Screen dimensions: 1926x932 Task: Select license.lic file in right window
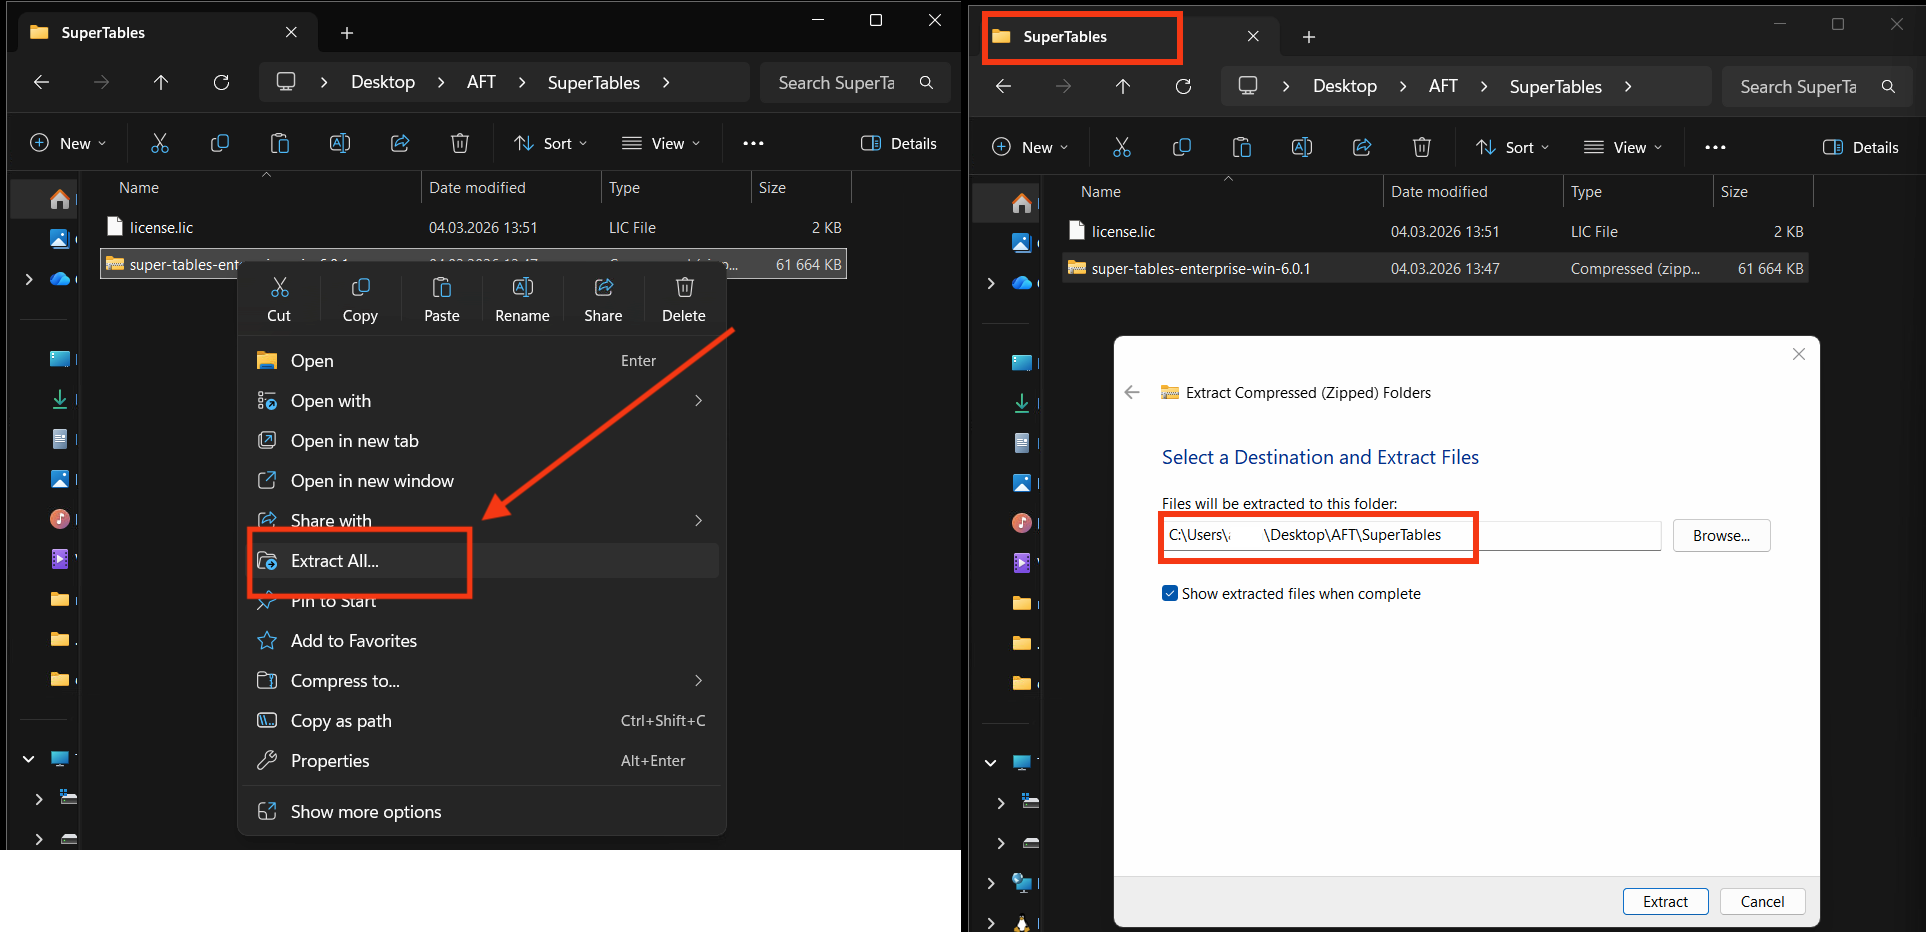(1123, 232)
